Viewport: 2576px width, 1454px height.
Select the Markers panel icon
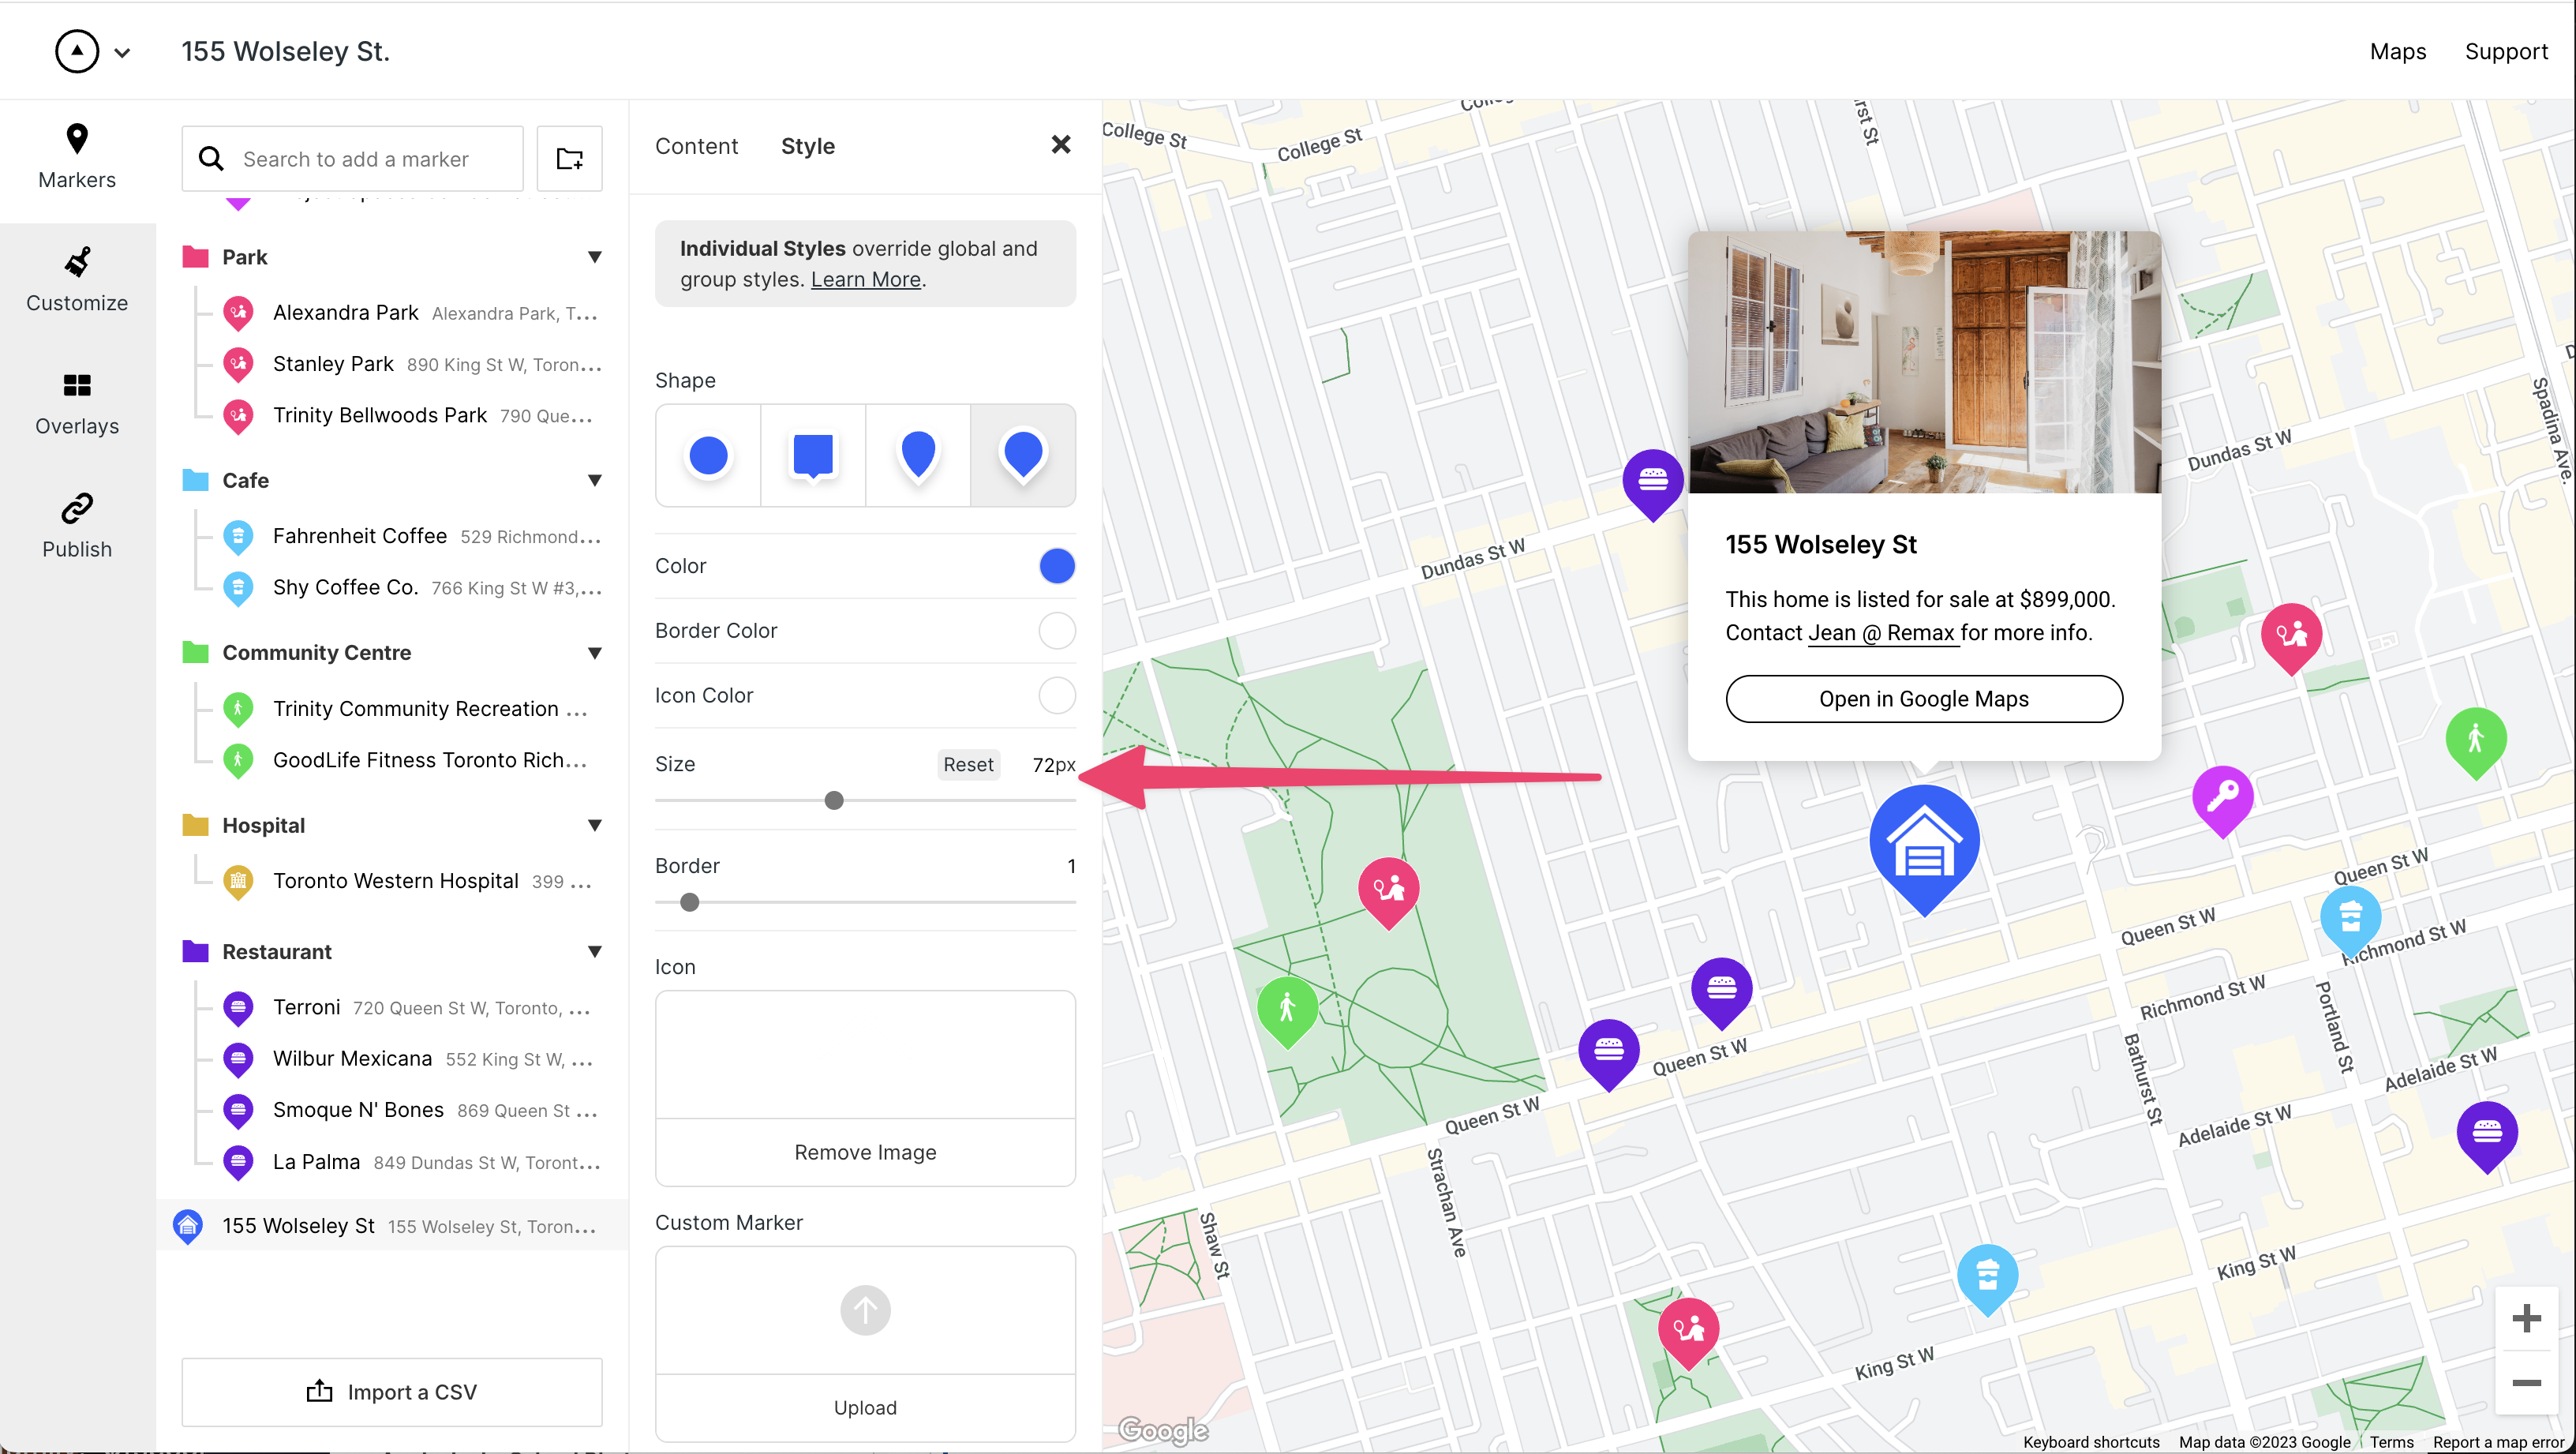tap(77, 155)
